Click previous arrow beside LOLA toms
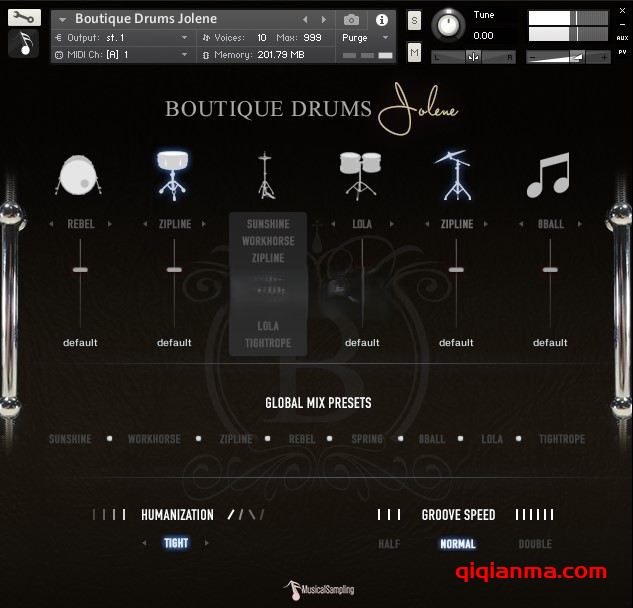The width and height of the screenshot is (633, 608). (x=333, y=224)
